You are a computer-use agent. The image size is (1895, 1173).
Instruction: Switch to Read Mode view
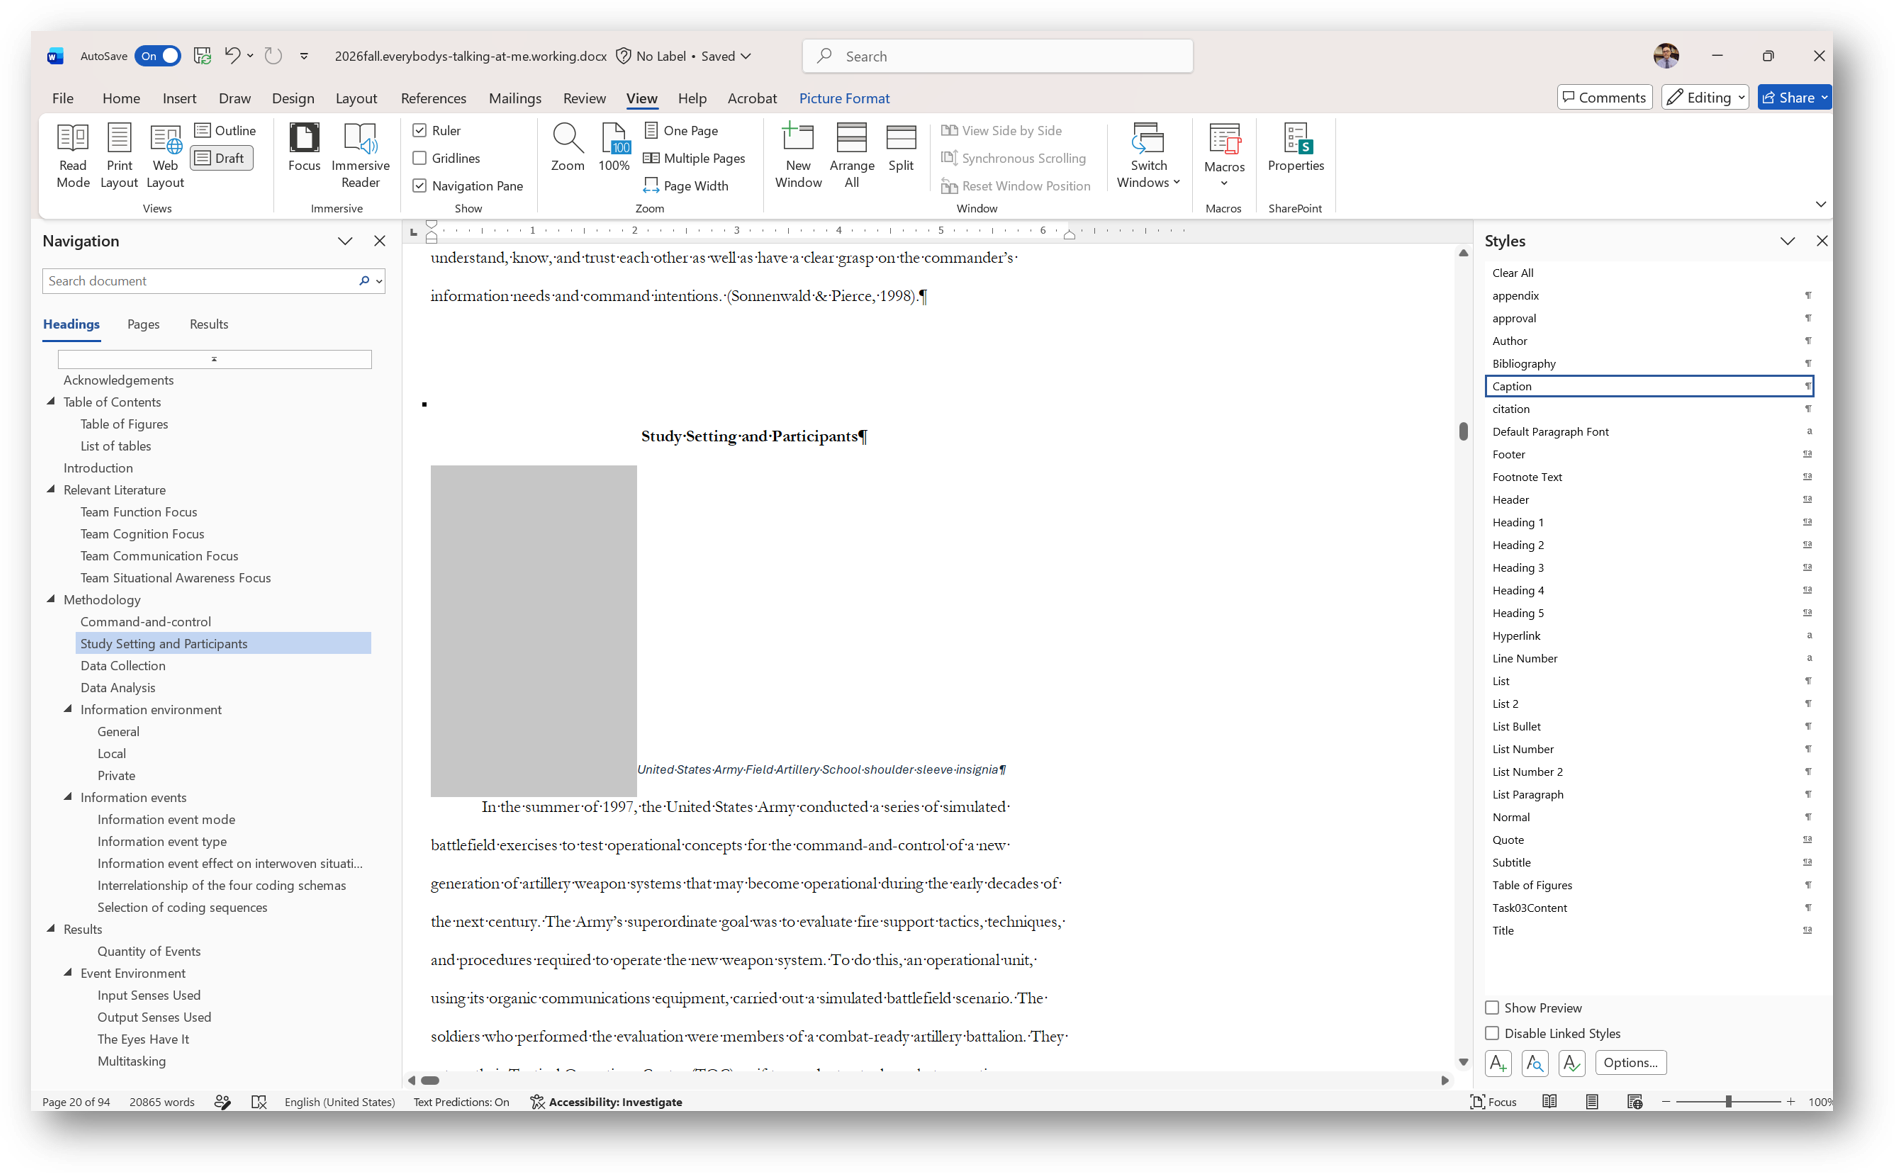pyautogui.click(x=73, y=156)
